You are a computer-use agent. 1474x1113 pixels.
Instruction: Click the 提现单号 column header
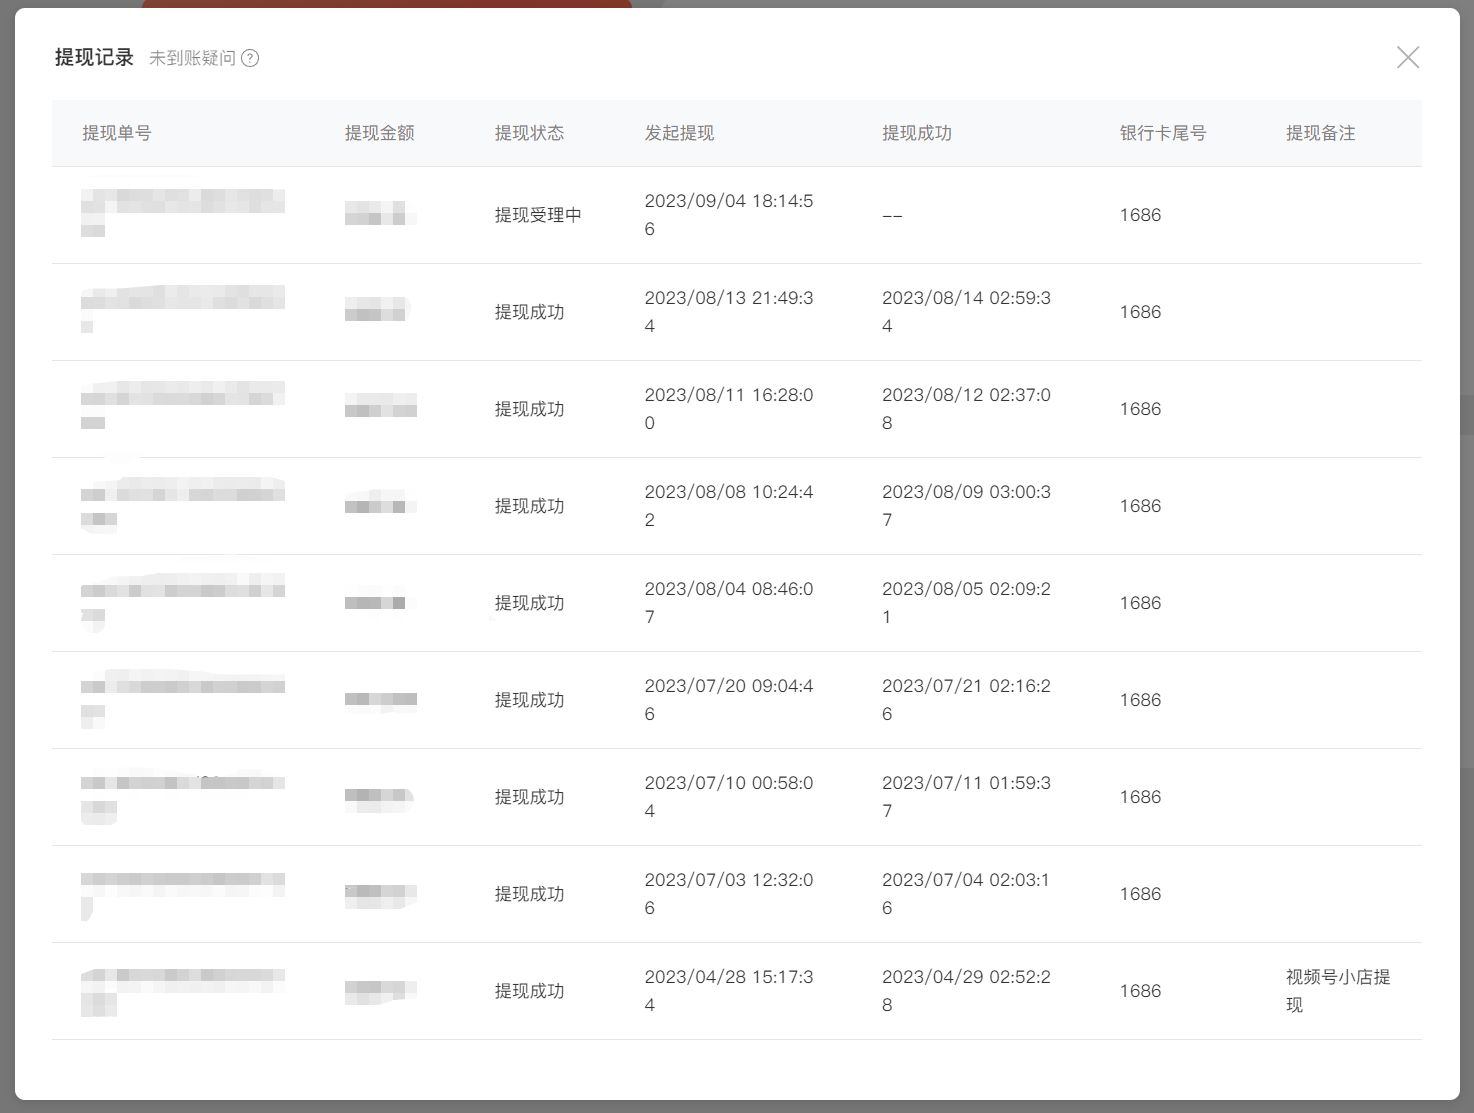(116, 132)
